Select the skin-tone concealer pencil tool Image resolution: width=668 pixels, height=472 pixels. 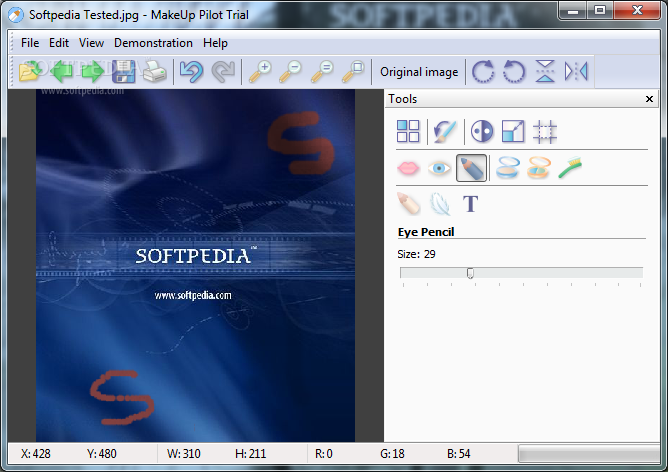point(408,203)
